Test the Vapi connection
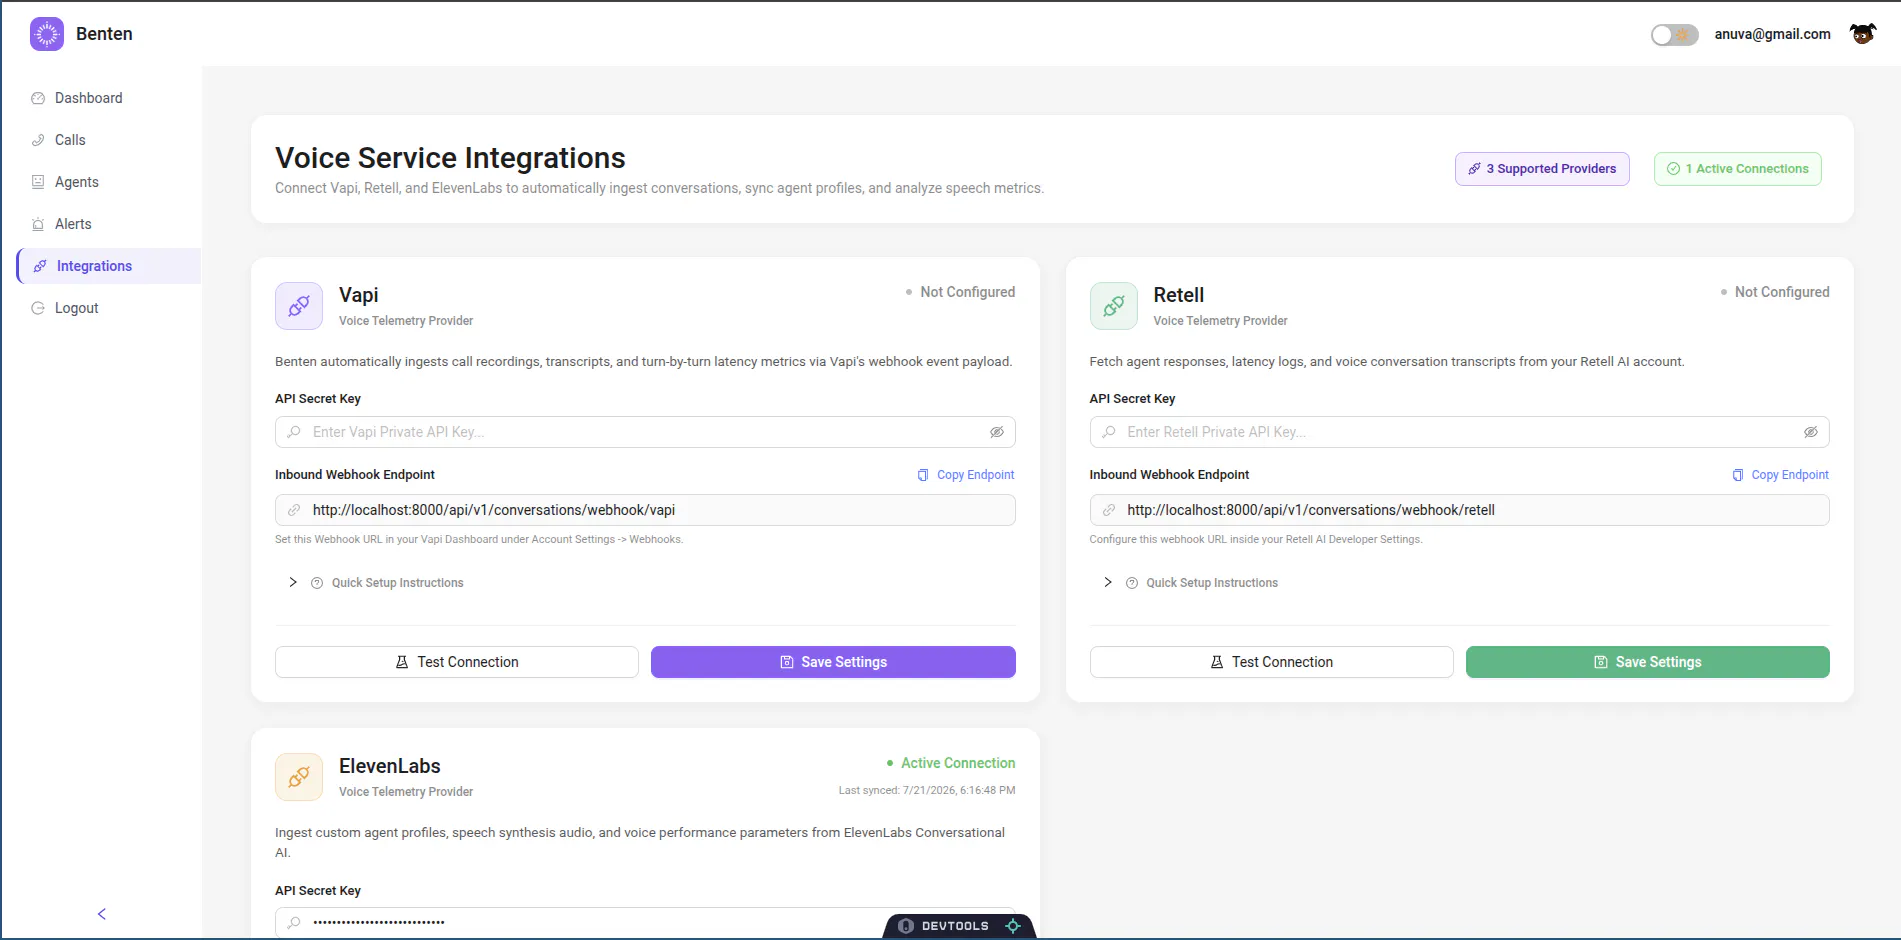 (457, 662)
